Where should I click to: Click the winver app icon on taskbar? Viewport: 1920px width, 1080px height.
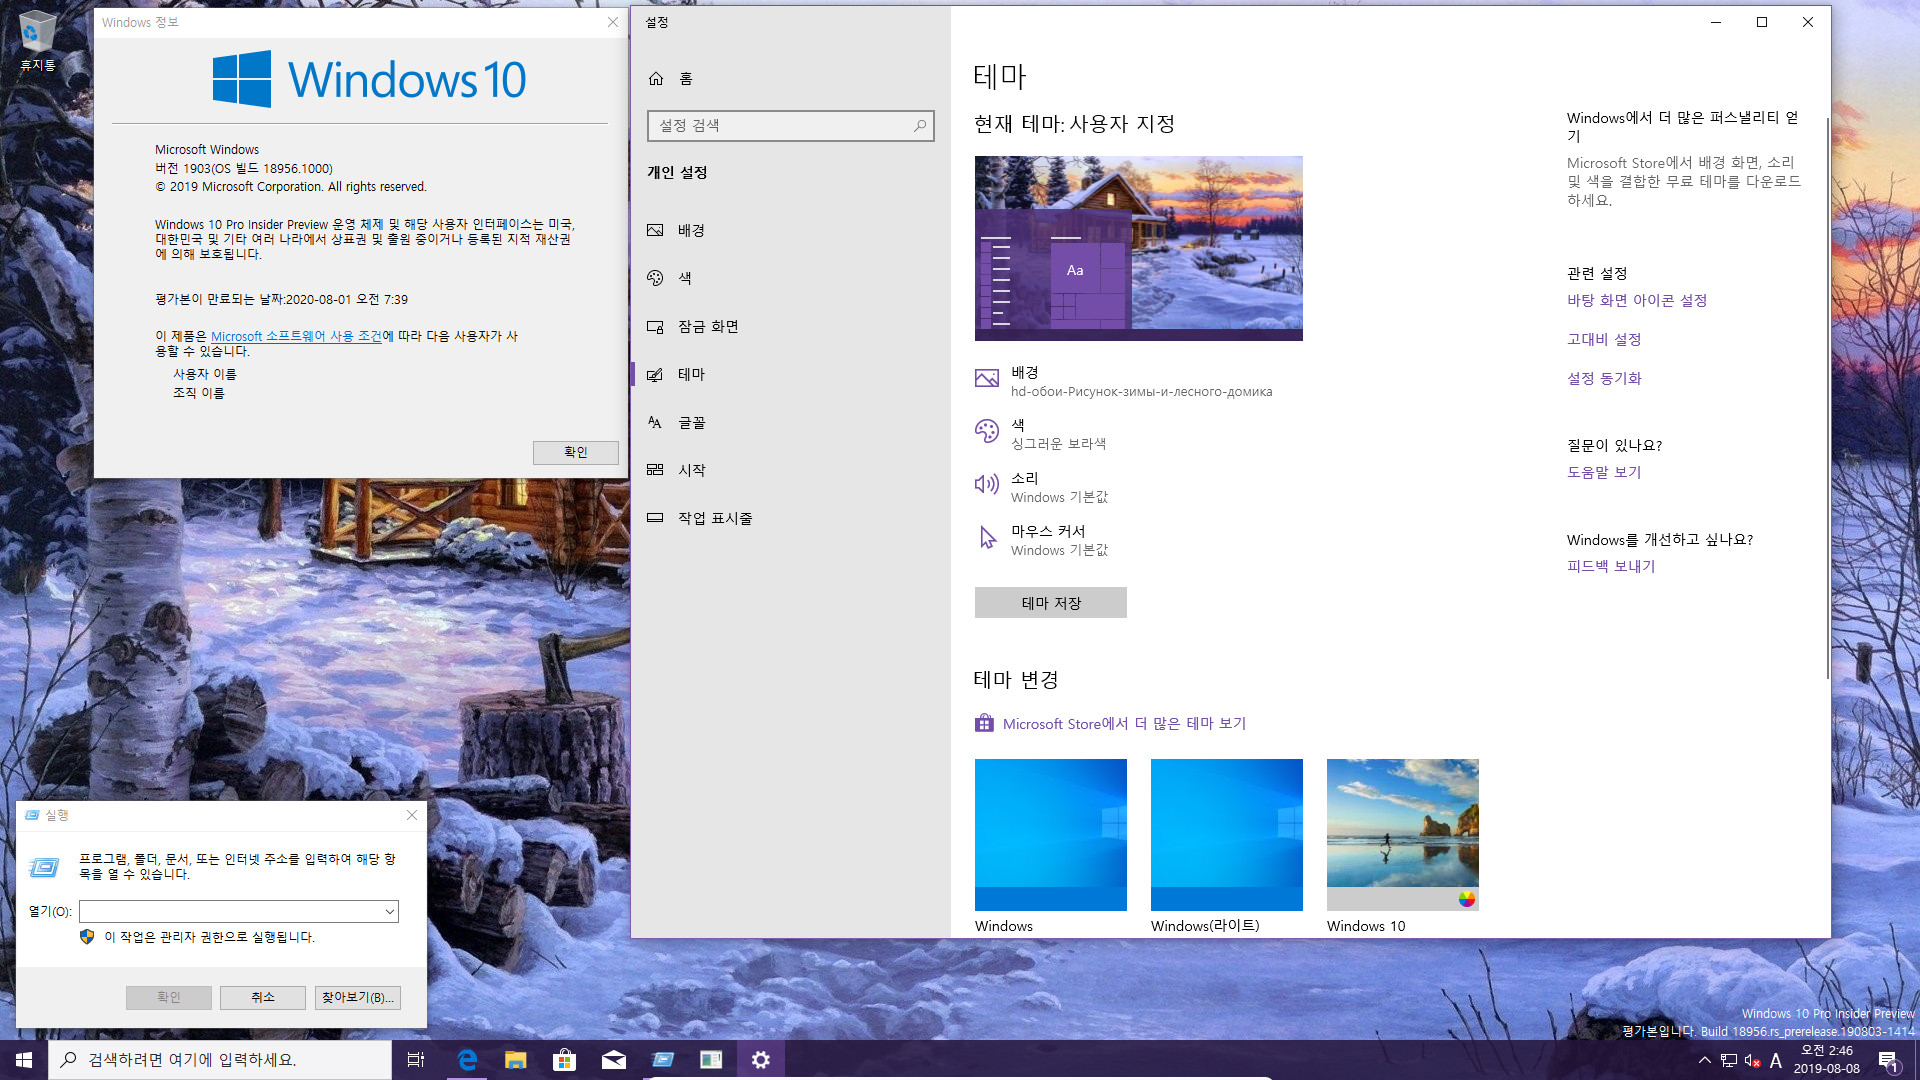tap(711, 1060)
